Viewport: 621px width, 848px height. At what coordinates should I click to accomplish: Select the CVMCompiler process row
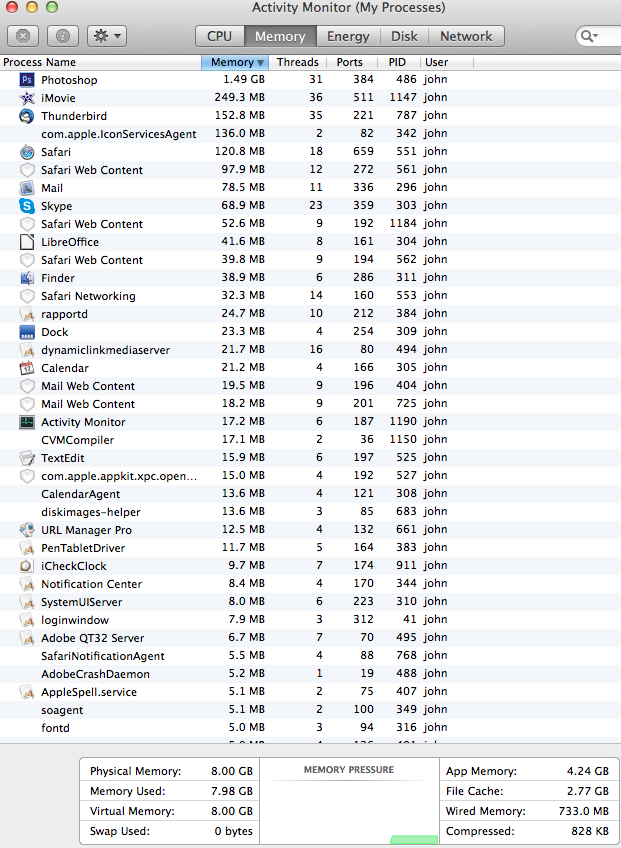[x=310, y=440]
